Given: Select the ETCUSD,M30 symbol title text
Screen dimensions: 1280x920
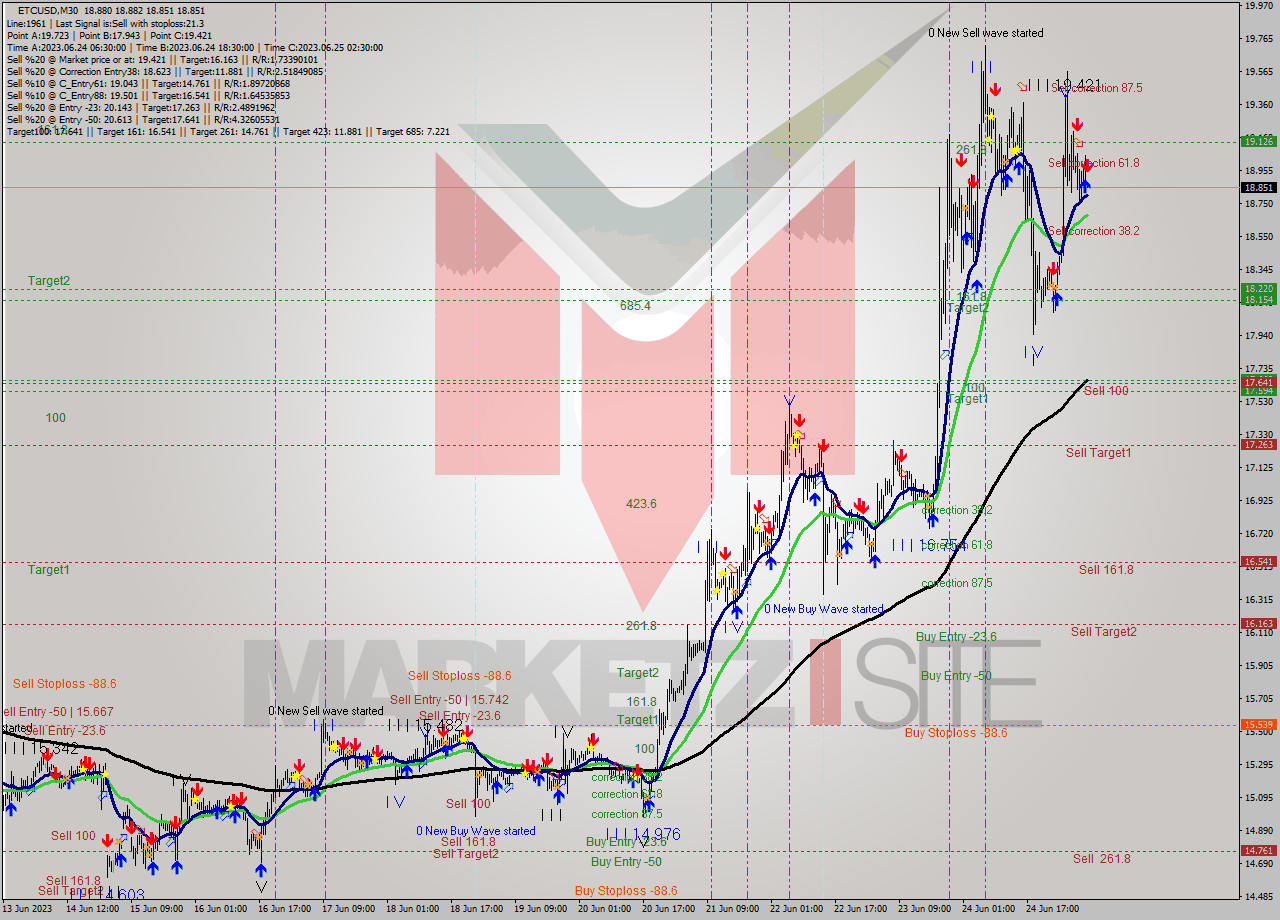Looking at the screenshot, I should [48, 10].
